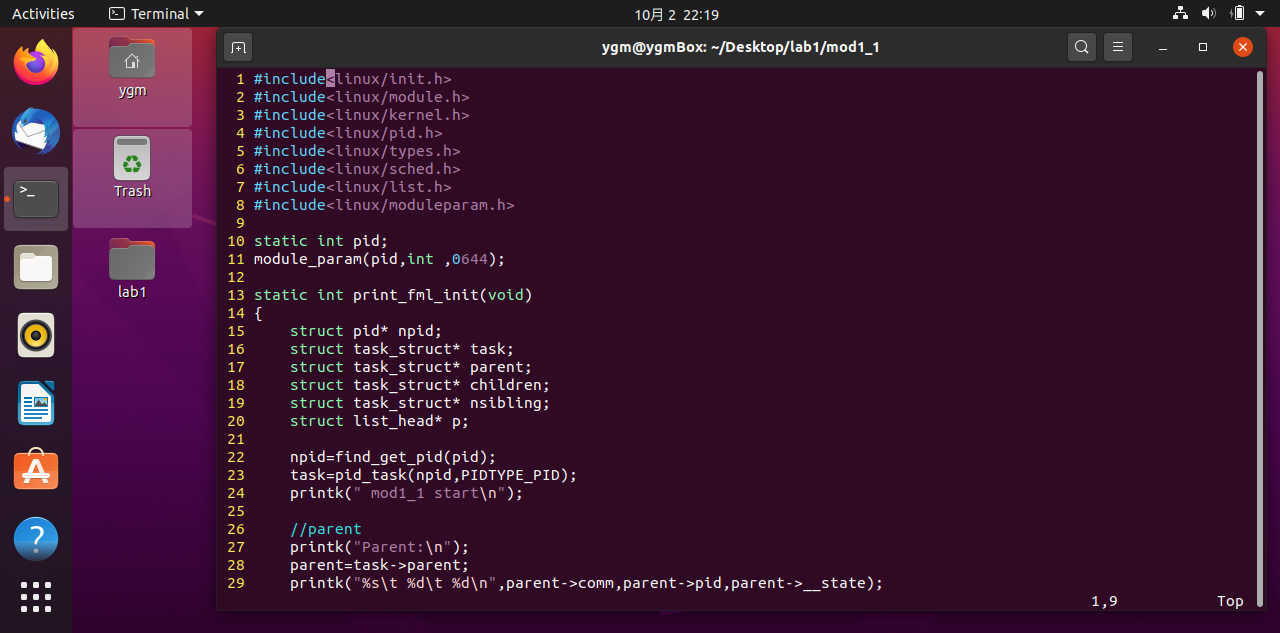Click on #include<linux/module.h> line
Viewport: 1280px width, 633px height.
point(361,97)
